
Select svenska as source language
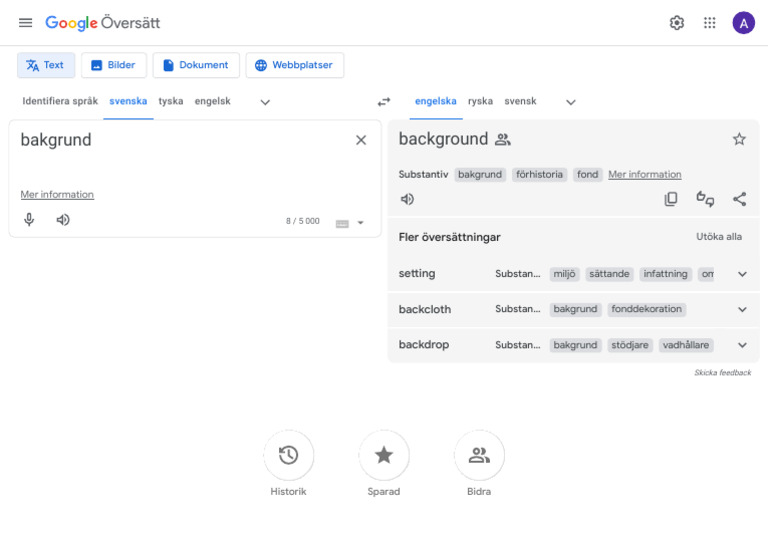(128, 101)
